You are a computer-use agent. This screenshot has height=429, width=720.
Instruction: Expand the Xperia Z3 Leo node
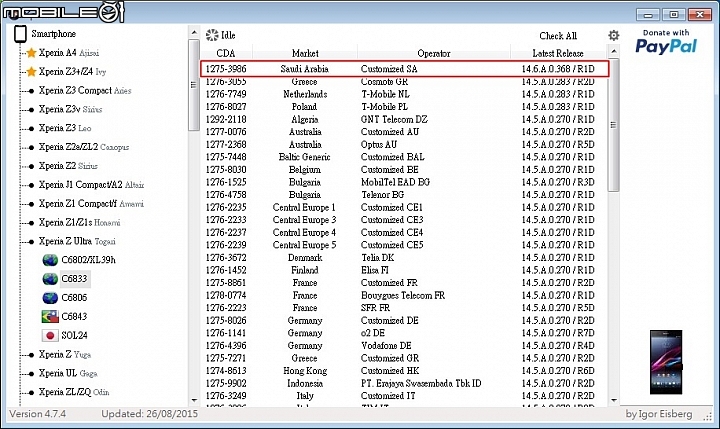pos(31,129)
